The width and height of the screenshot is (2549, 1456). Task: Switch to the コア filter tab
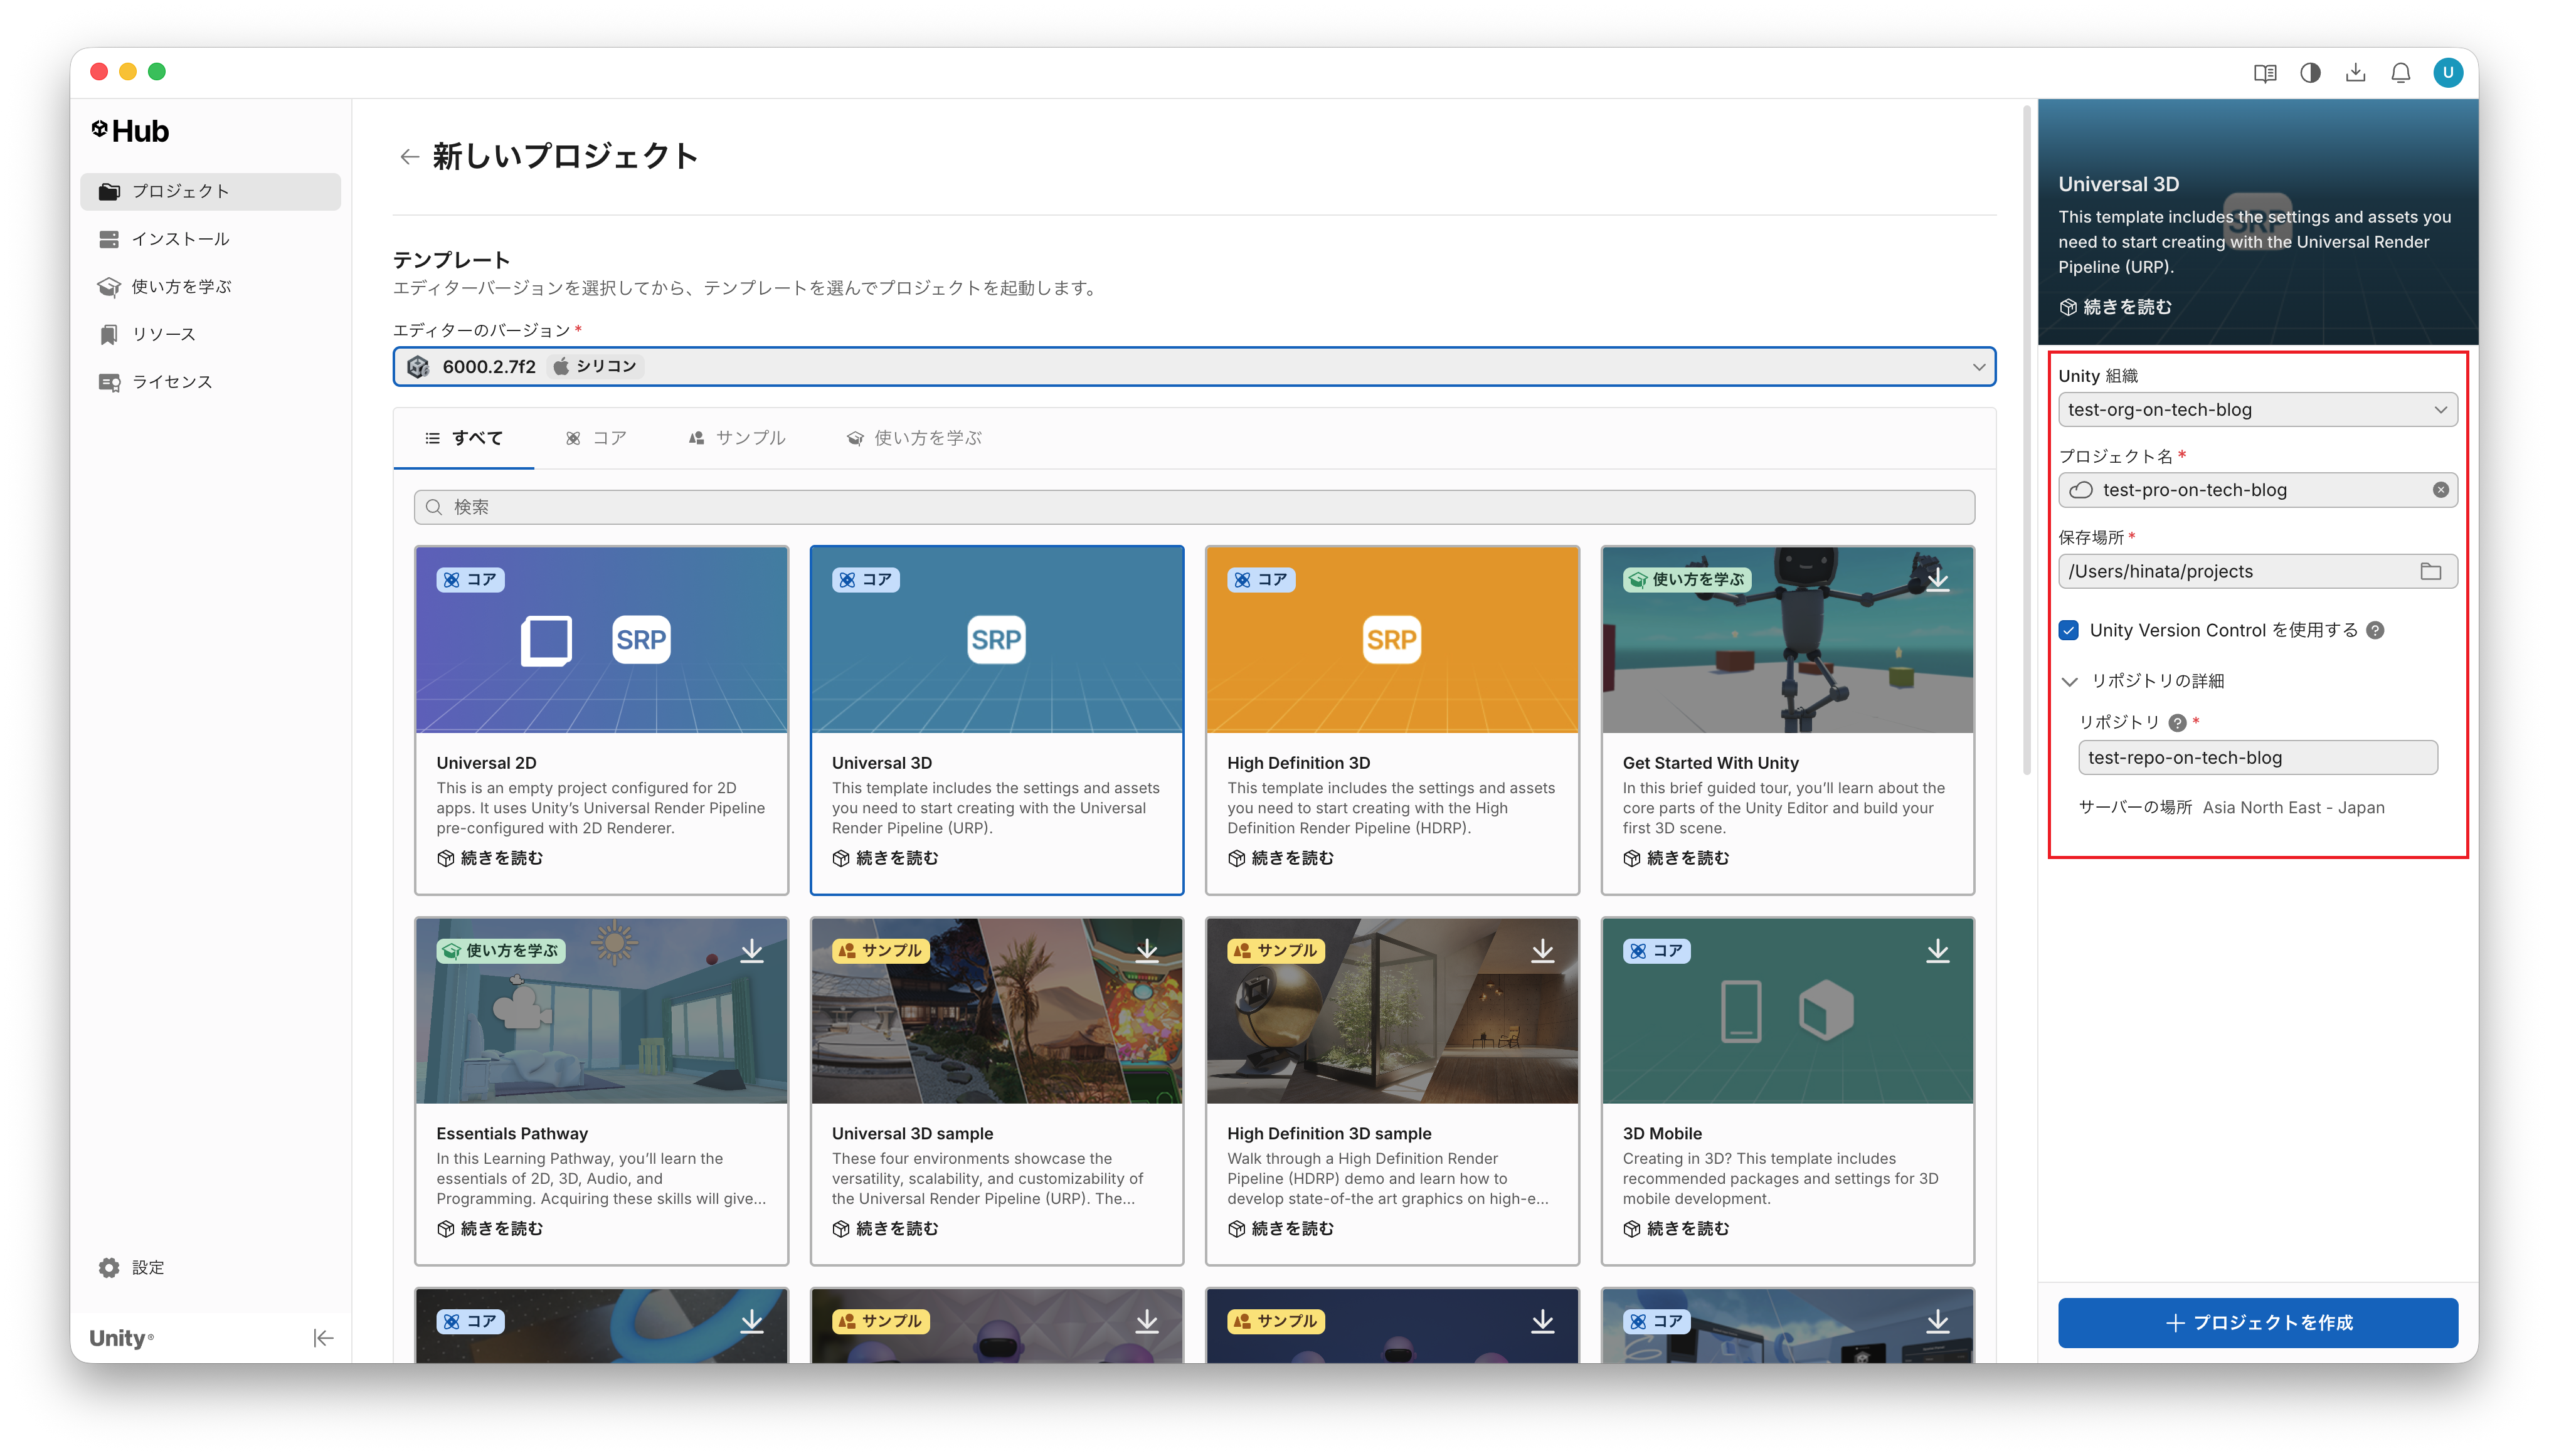pyautogui.click(x=597, y=437)
